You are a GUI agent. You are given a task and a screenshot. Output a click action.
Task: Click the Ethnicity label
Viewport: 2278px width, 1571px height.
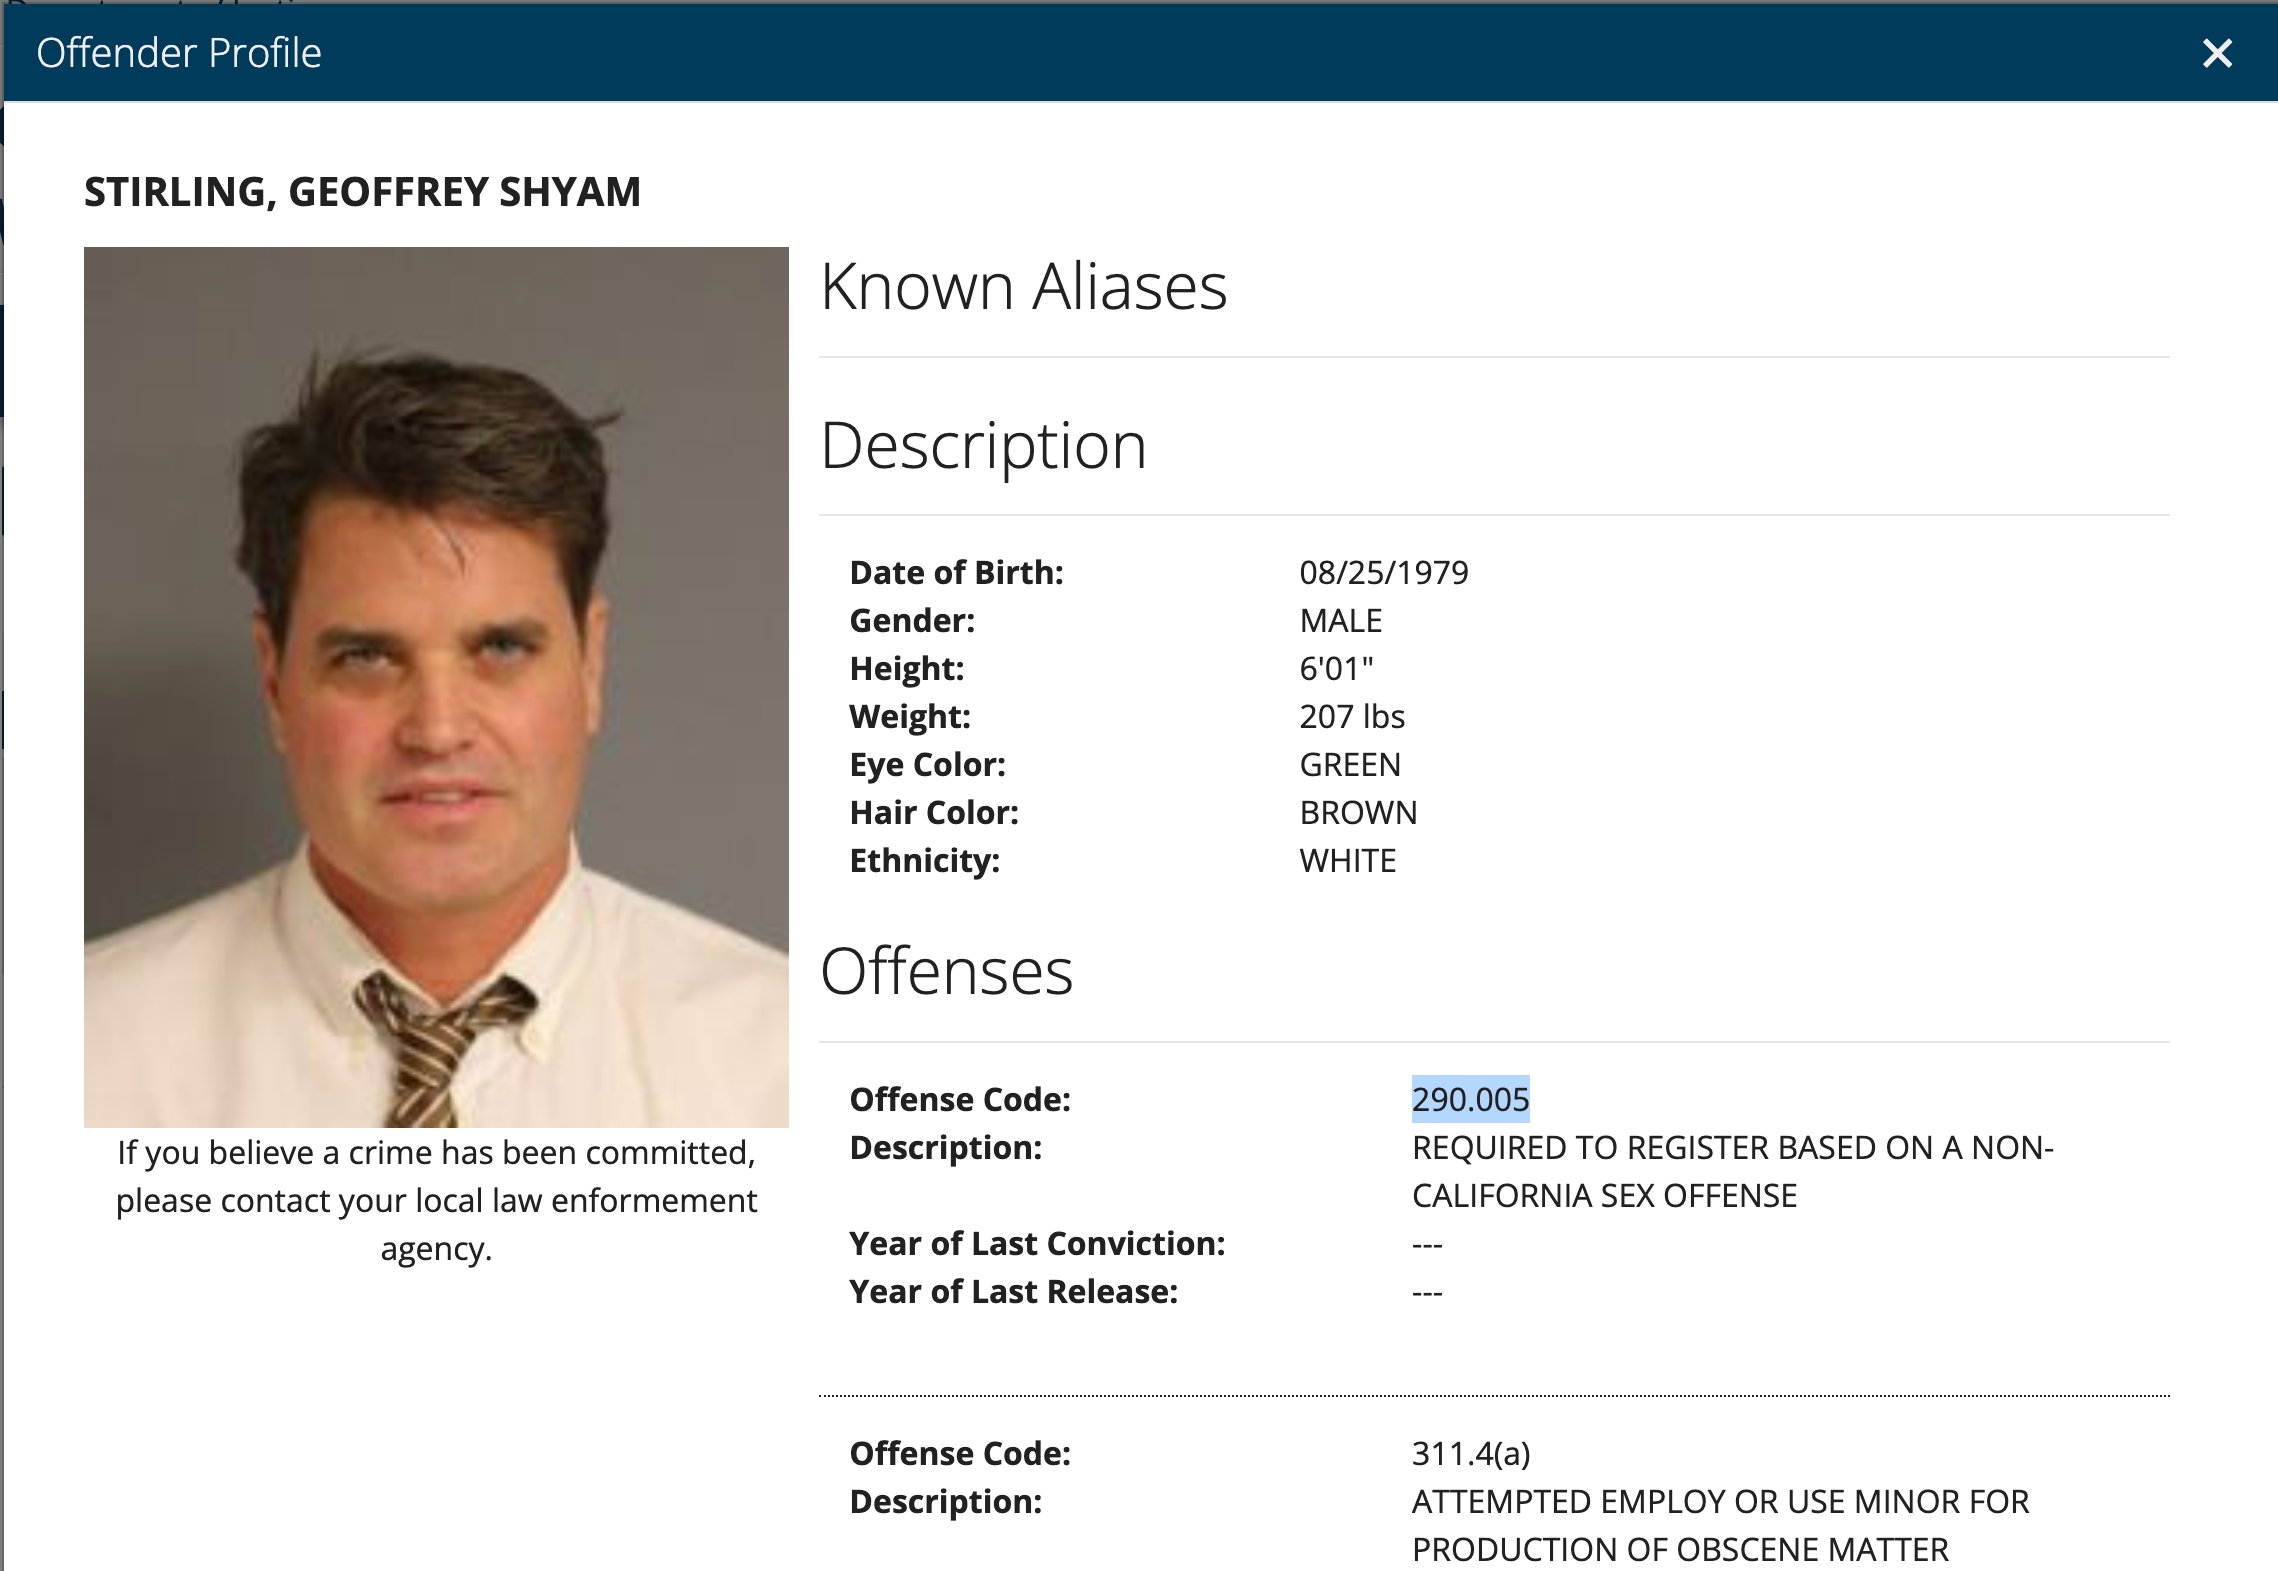[x=924, y=861]
